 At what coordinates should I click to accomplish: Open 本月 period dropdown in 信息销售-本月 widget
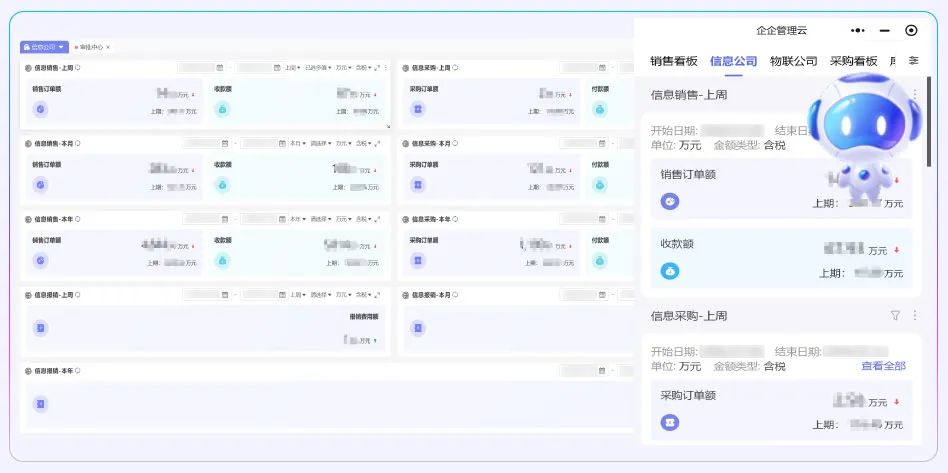tap(297, 143)
